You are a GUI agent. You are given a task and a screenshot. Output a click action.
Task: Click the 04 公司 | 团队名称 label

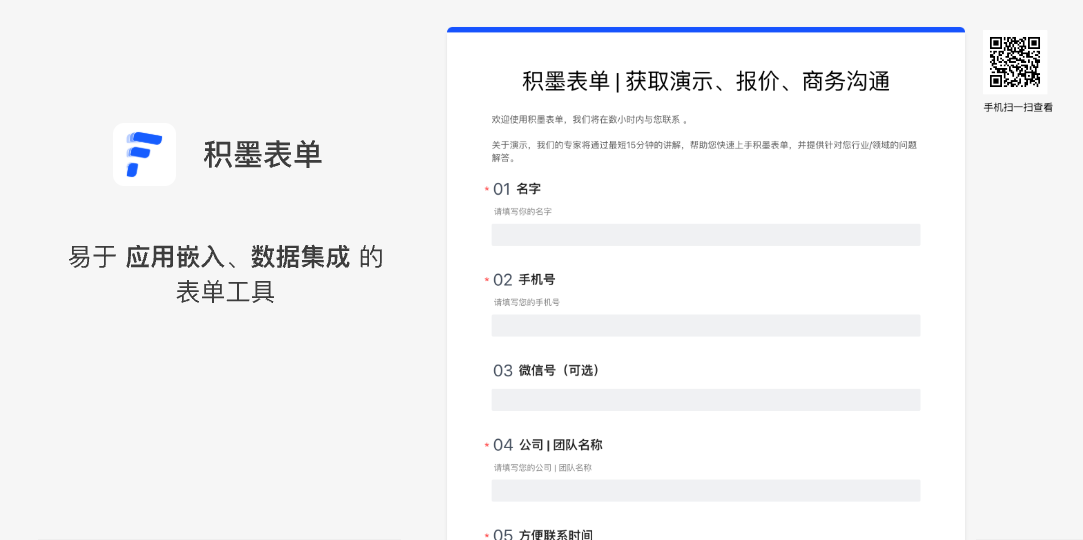[548, 445]
